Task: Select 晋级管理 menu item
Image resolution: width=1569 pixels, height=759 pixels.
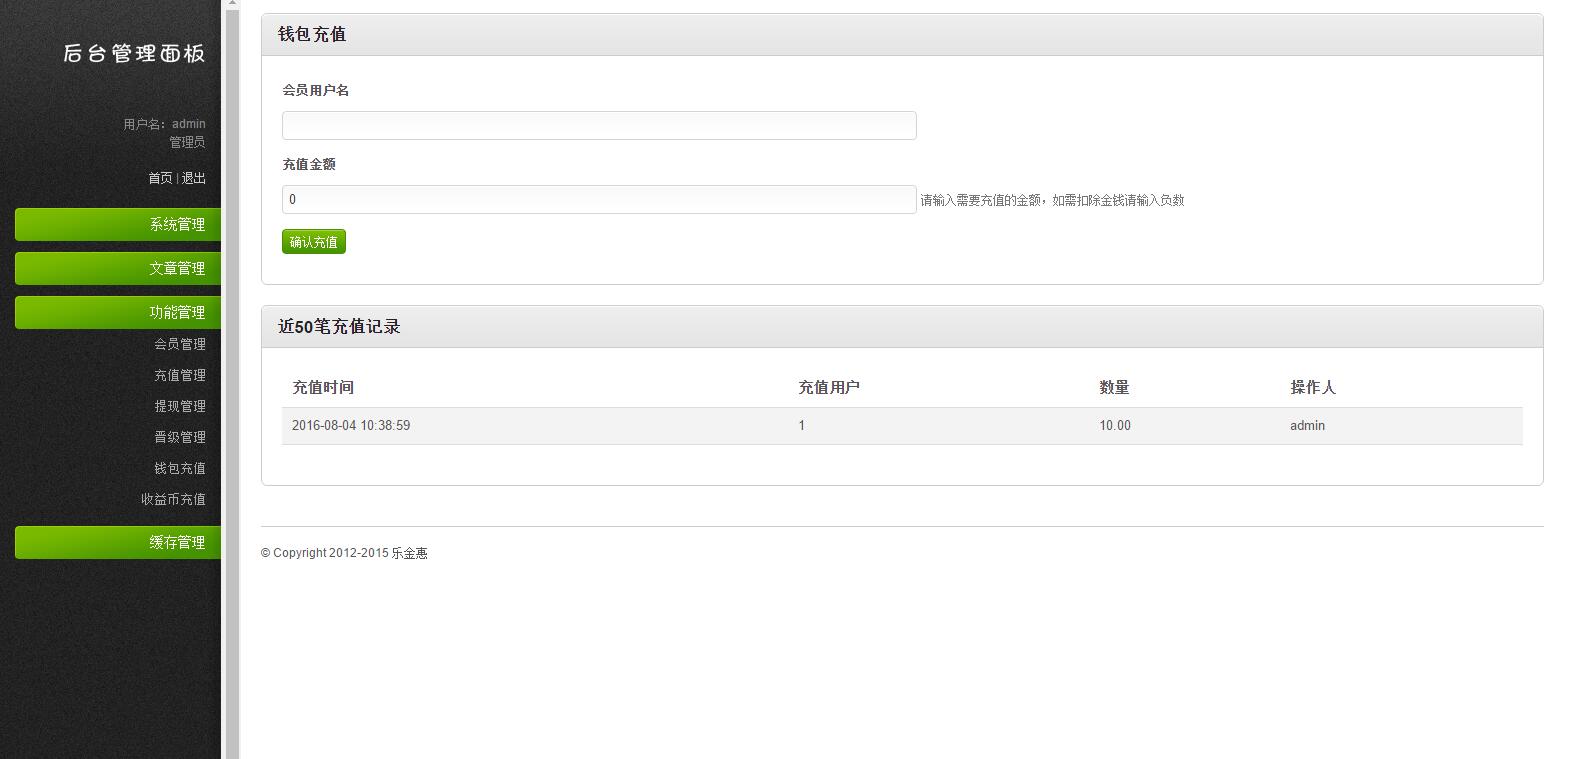Action: (x=180, y=437)
